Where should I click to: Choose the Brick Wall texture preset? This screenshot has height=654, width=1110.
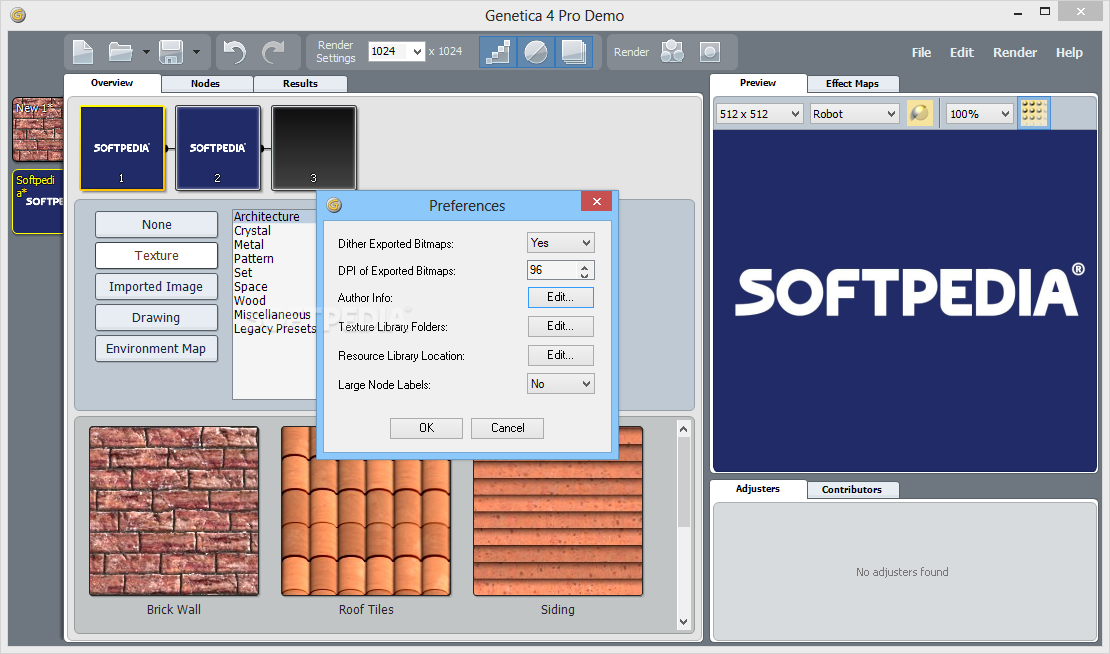point(174,511)
